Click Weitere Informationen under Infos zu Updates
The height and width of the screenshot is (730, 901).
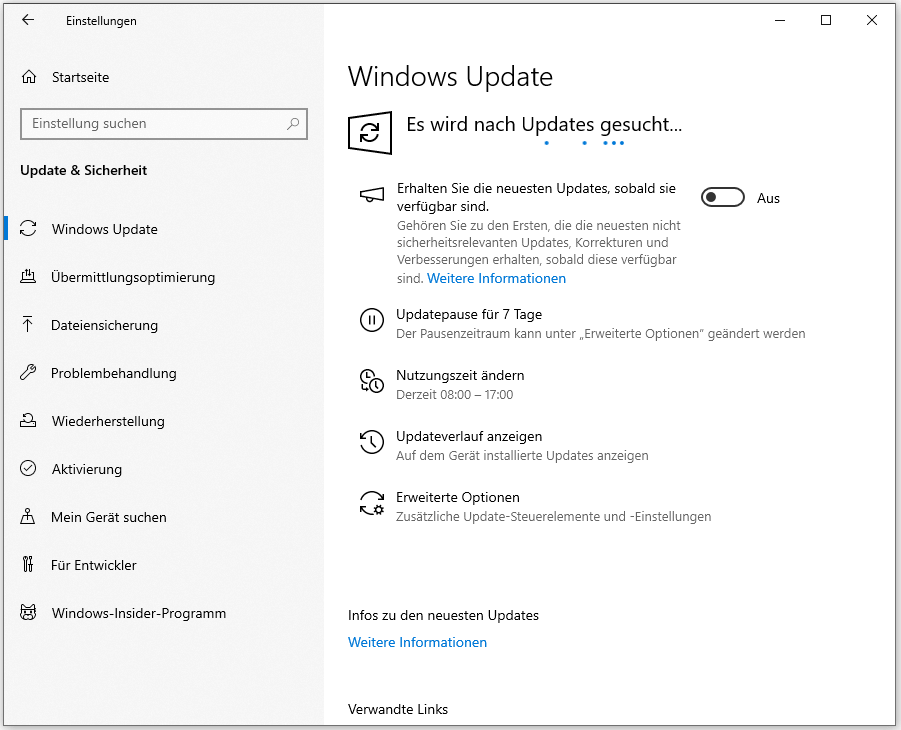417,642
